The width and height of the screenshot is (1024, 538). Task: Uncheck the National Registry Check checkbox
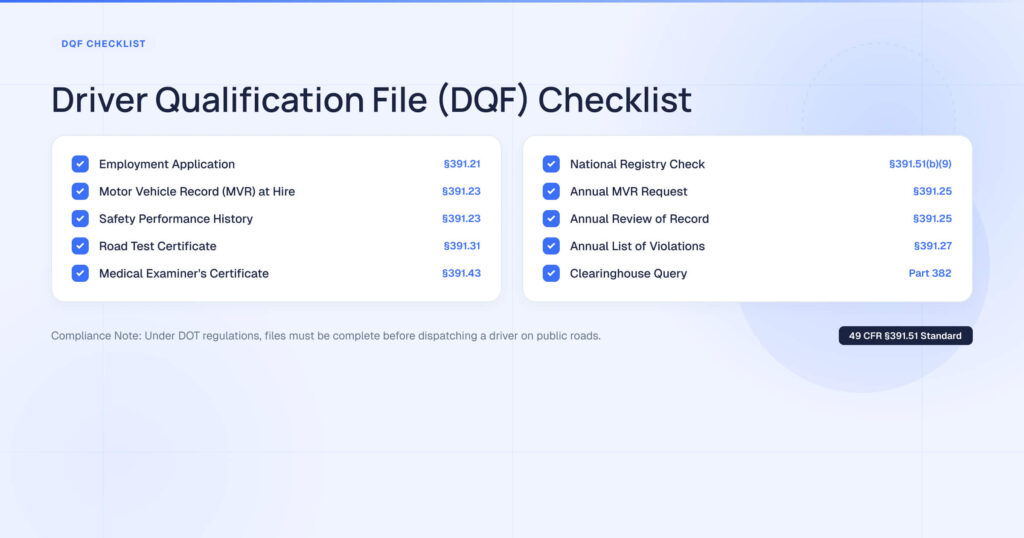[x=551, y=164]
